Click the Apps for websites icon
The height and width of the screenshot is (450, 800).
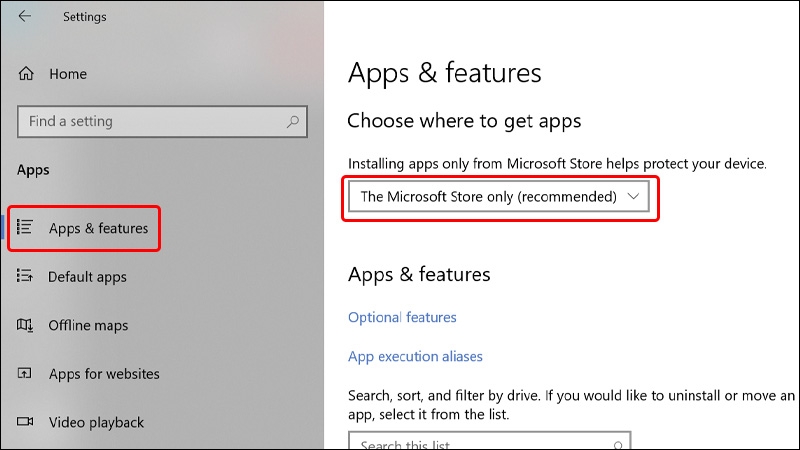26,374
